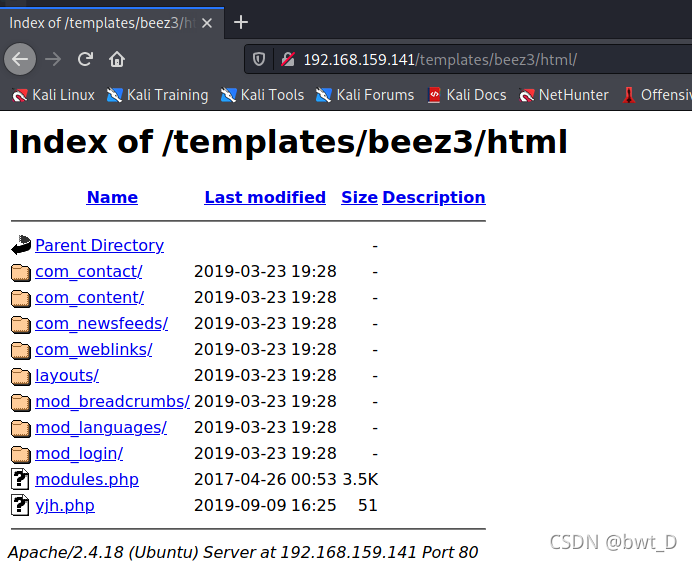Go back with the browser back arrow

[20, 59]
